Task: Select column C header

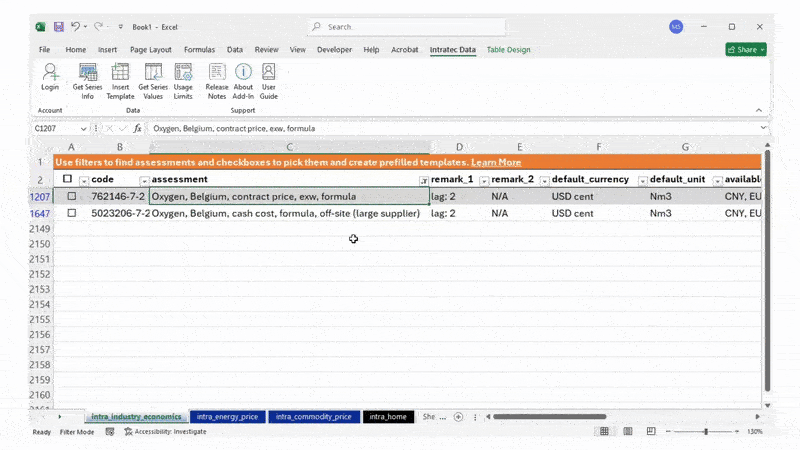Action: [x=289, y=147]
